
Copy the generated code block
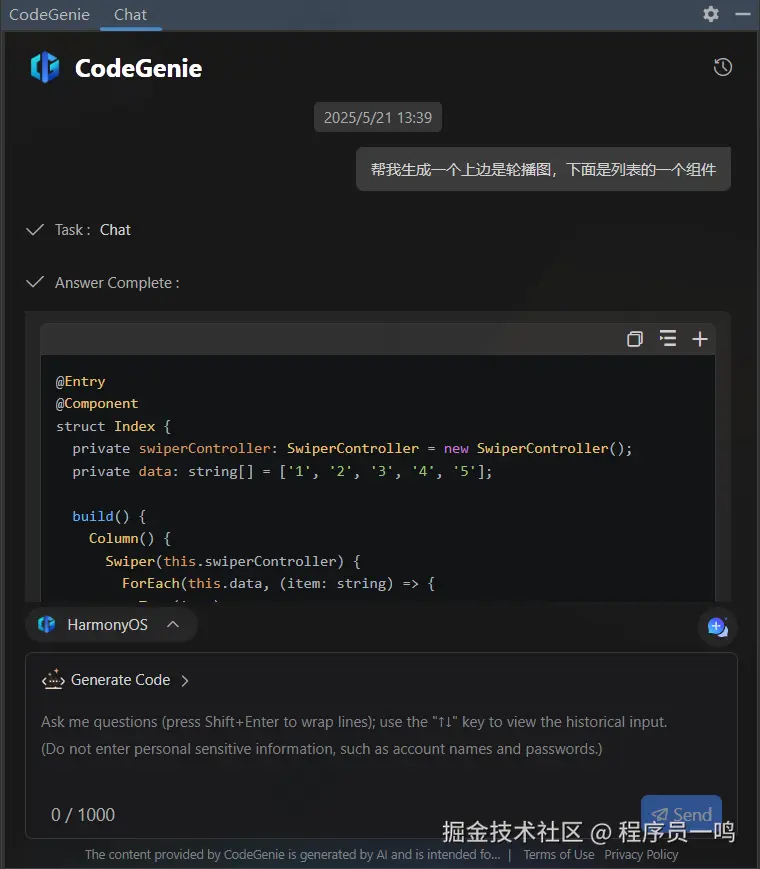[635, 339]
